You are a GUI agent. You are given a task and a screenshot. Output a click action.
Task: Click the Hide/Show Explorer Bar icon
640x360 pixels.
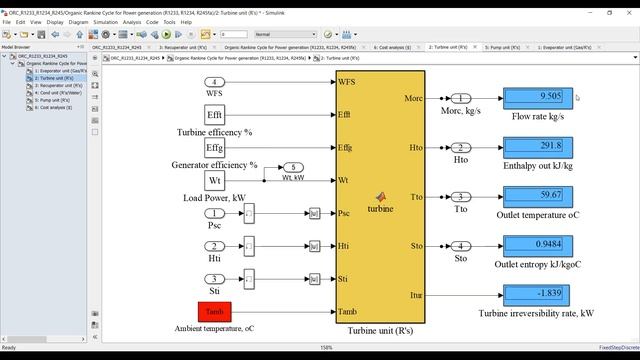(x=95, y=58)
